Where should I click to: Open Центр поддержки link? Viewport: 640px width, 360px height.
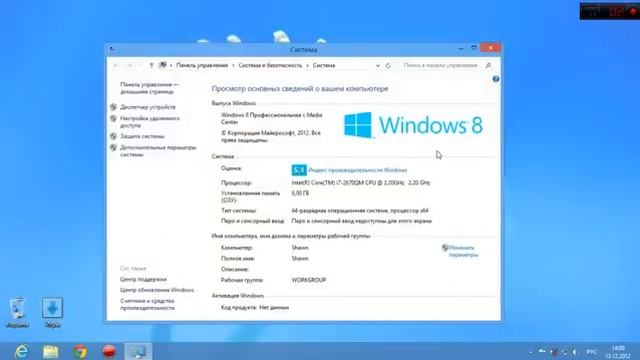(x=143, y=280)
